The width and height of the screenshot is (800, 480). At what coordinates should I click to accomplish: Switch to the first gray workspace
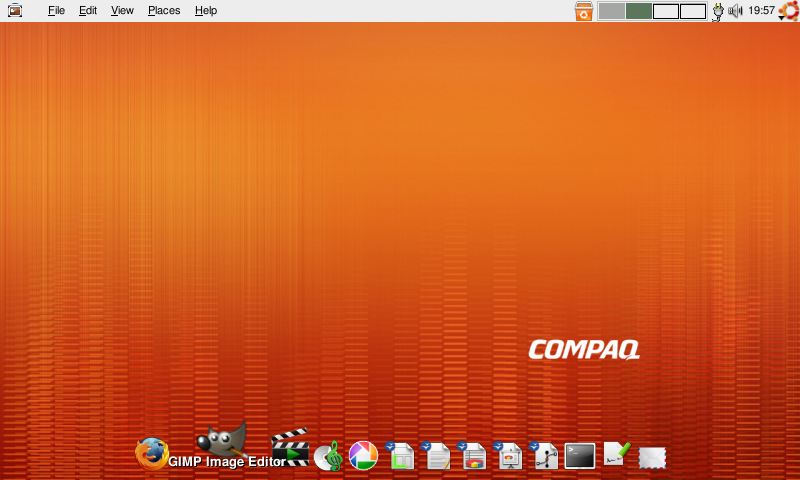tap(612, 11)
